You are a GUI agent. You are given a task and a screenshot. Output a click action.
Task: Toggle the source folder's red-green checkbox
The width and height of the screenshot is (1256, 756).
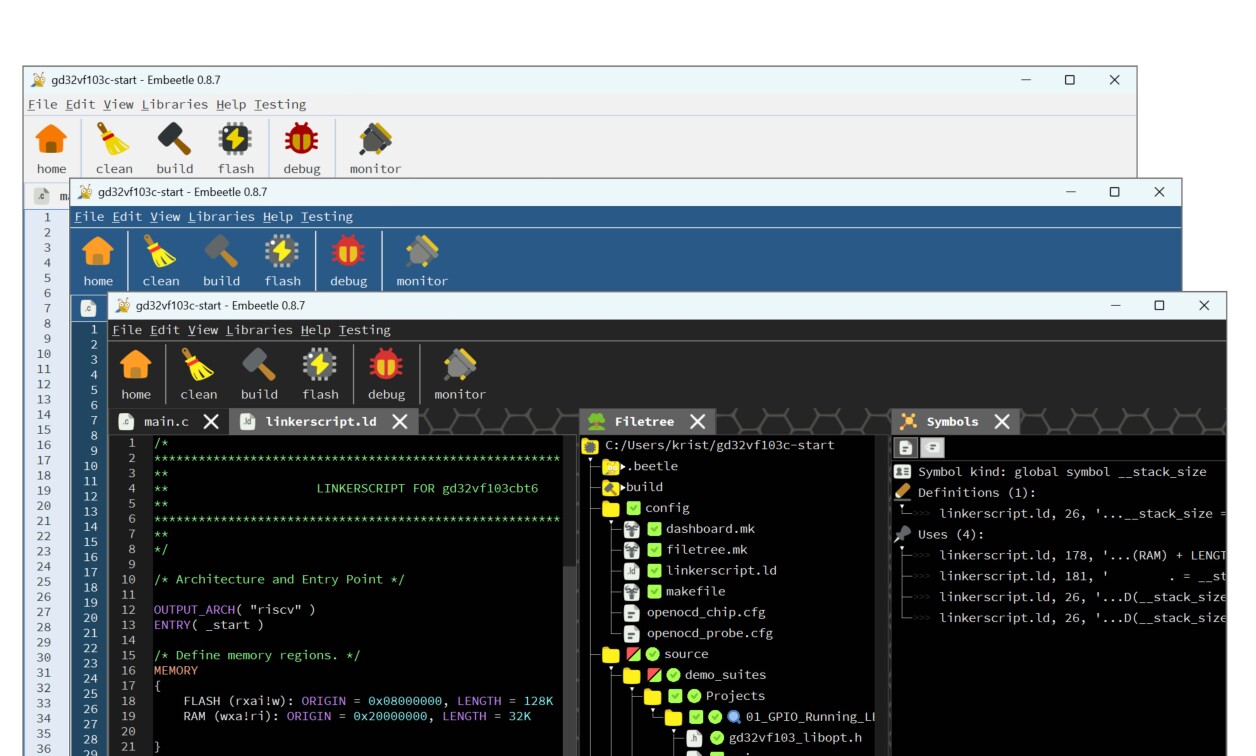(x=633, y=654)
